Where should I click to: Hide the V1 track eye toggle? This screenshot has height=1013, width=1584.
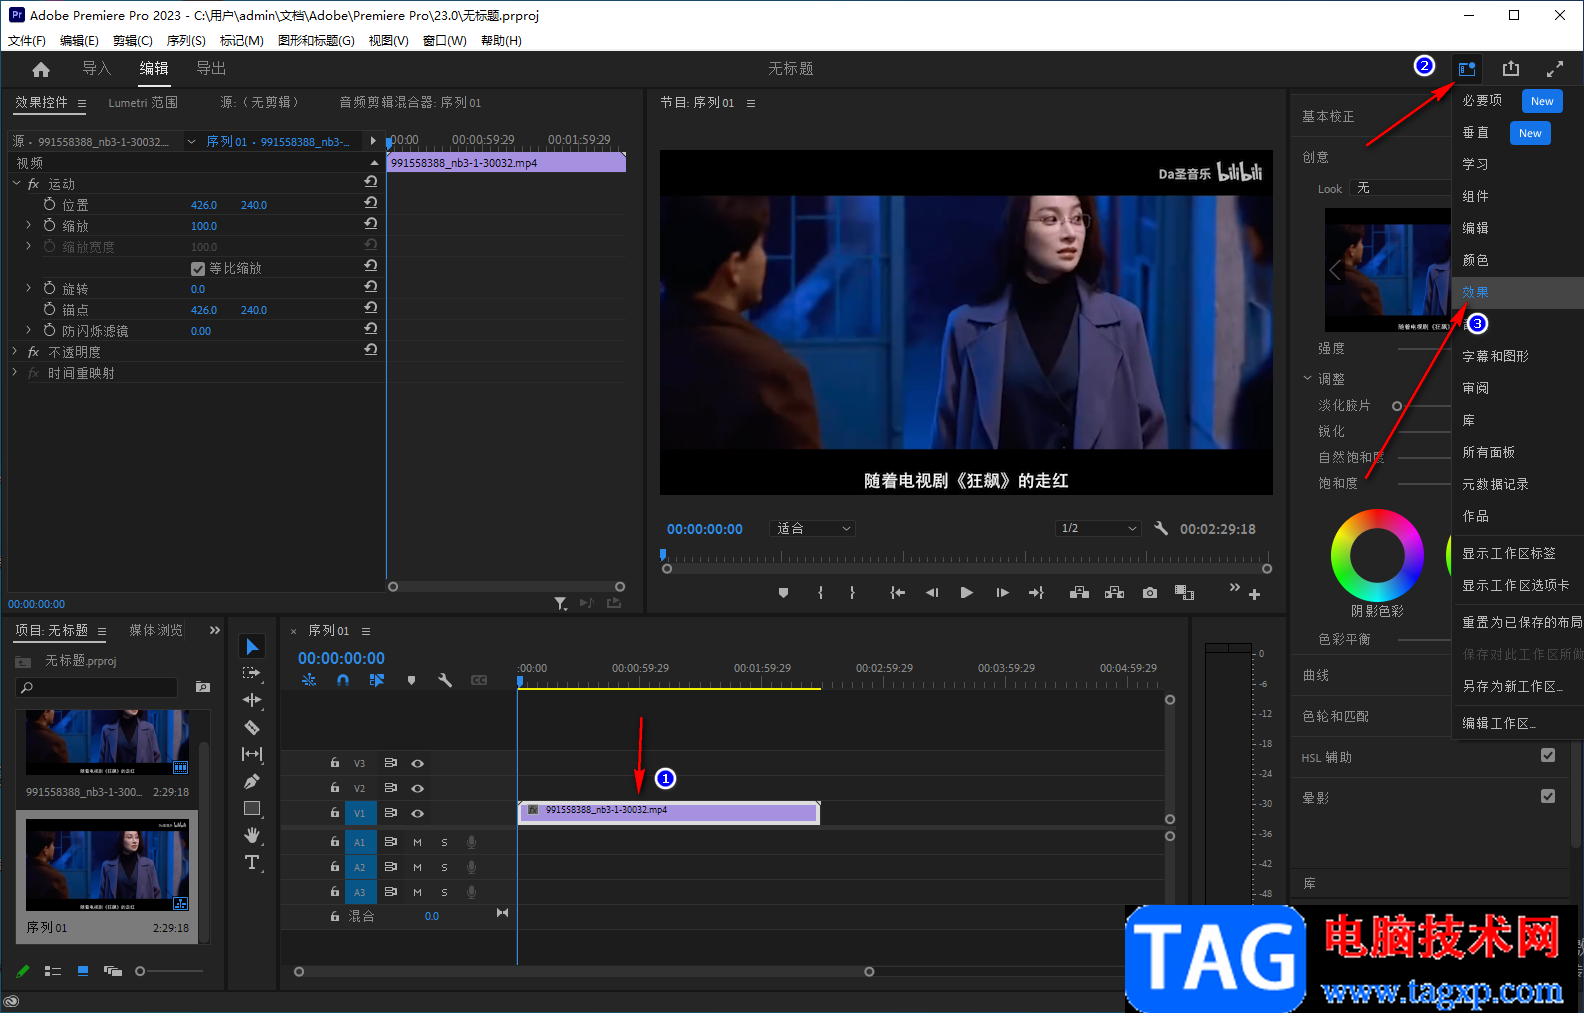click(418, 813)
